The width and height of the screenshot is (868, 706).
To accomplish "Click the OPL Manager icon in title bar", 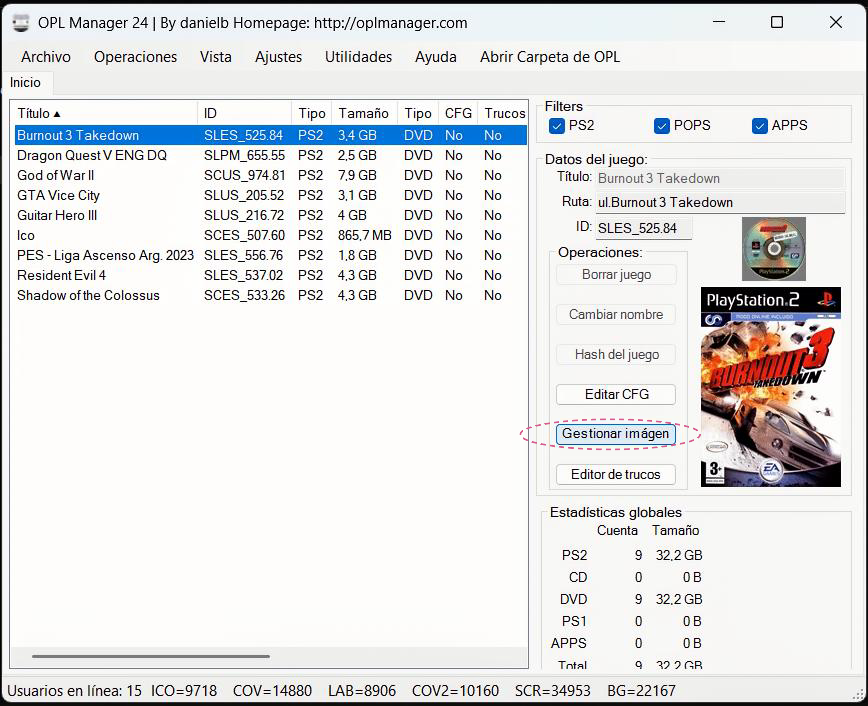I will click(19, 22).
